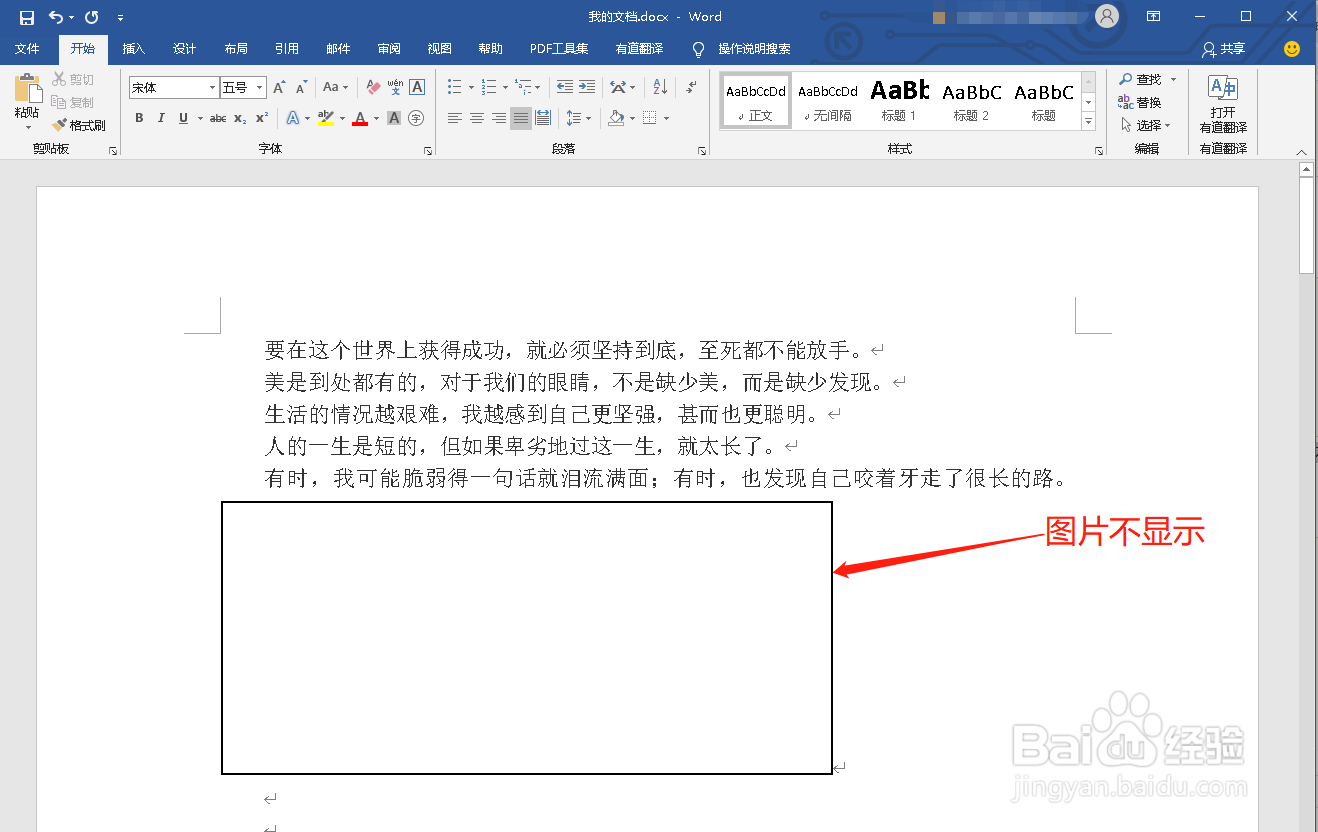Click the Undo icon
Screen dimensions: 1318x832
[x=56, y=16]
